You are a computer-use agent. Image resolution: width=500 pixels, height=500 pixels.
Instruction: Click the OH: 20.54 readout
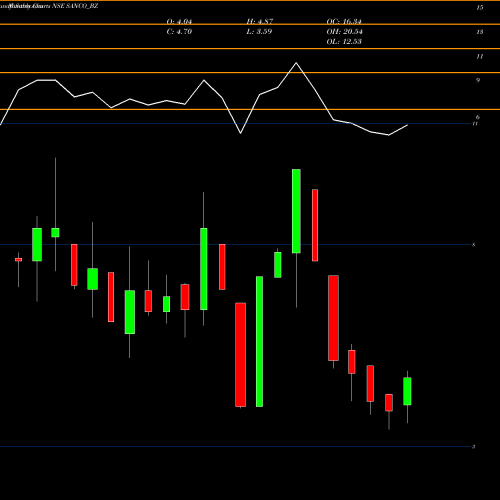(345, 32)
